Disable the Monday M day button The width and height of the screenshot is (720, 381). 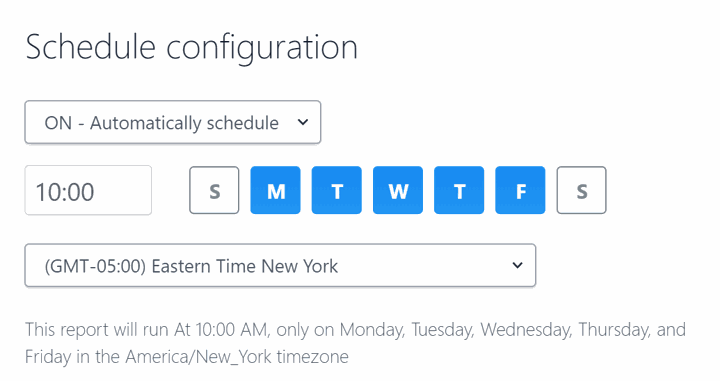276,190
